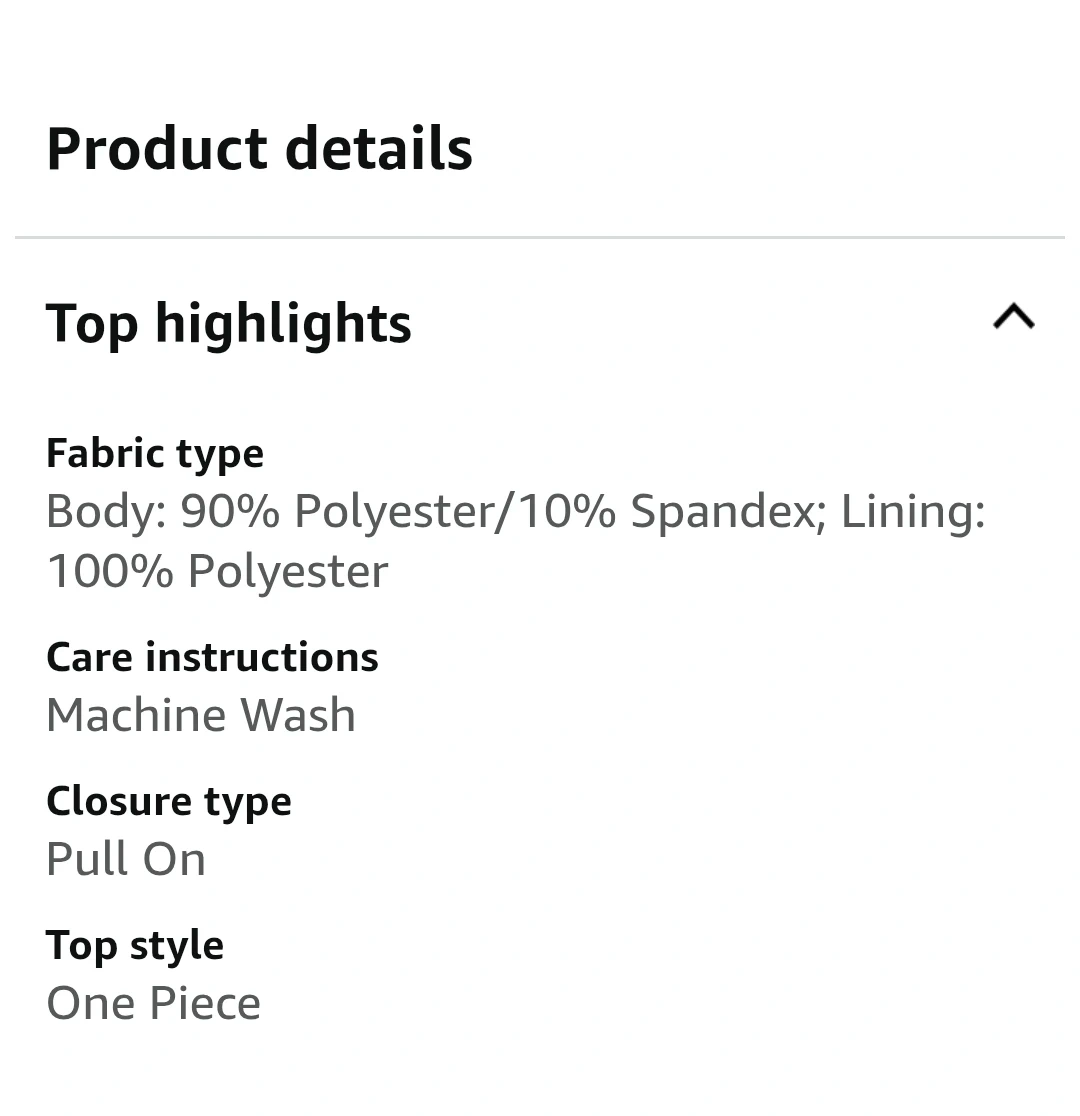Click the word highlights in the section title
The height and width of the screenshot is (1116, 1080).
283,323
